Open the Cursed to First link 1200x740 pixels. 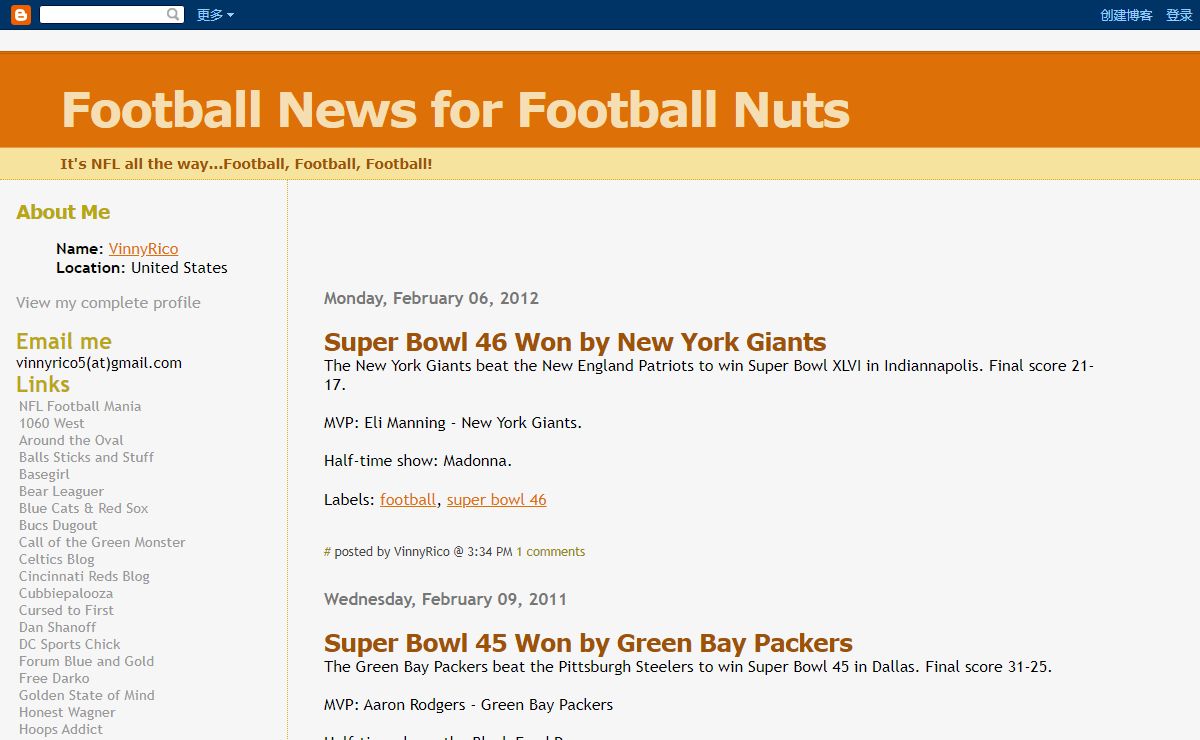point(66,610)
